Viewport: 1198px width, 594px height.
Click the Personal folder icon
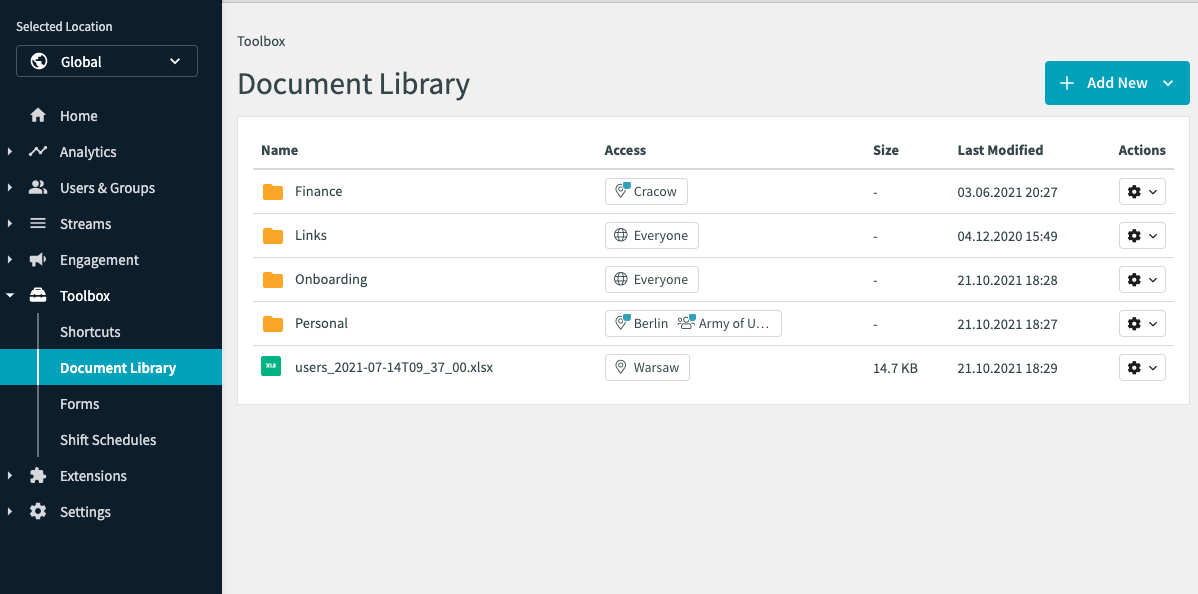(273, 324)
